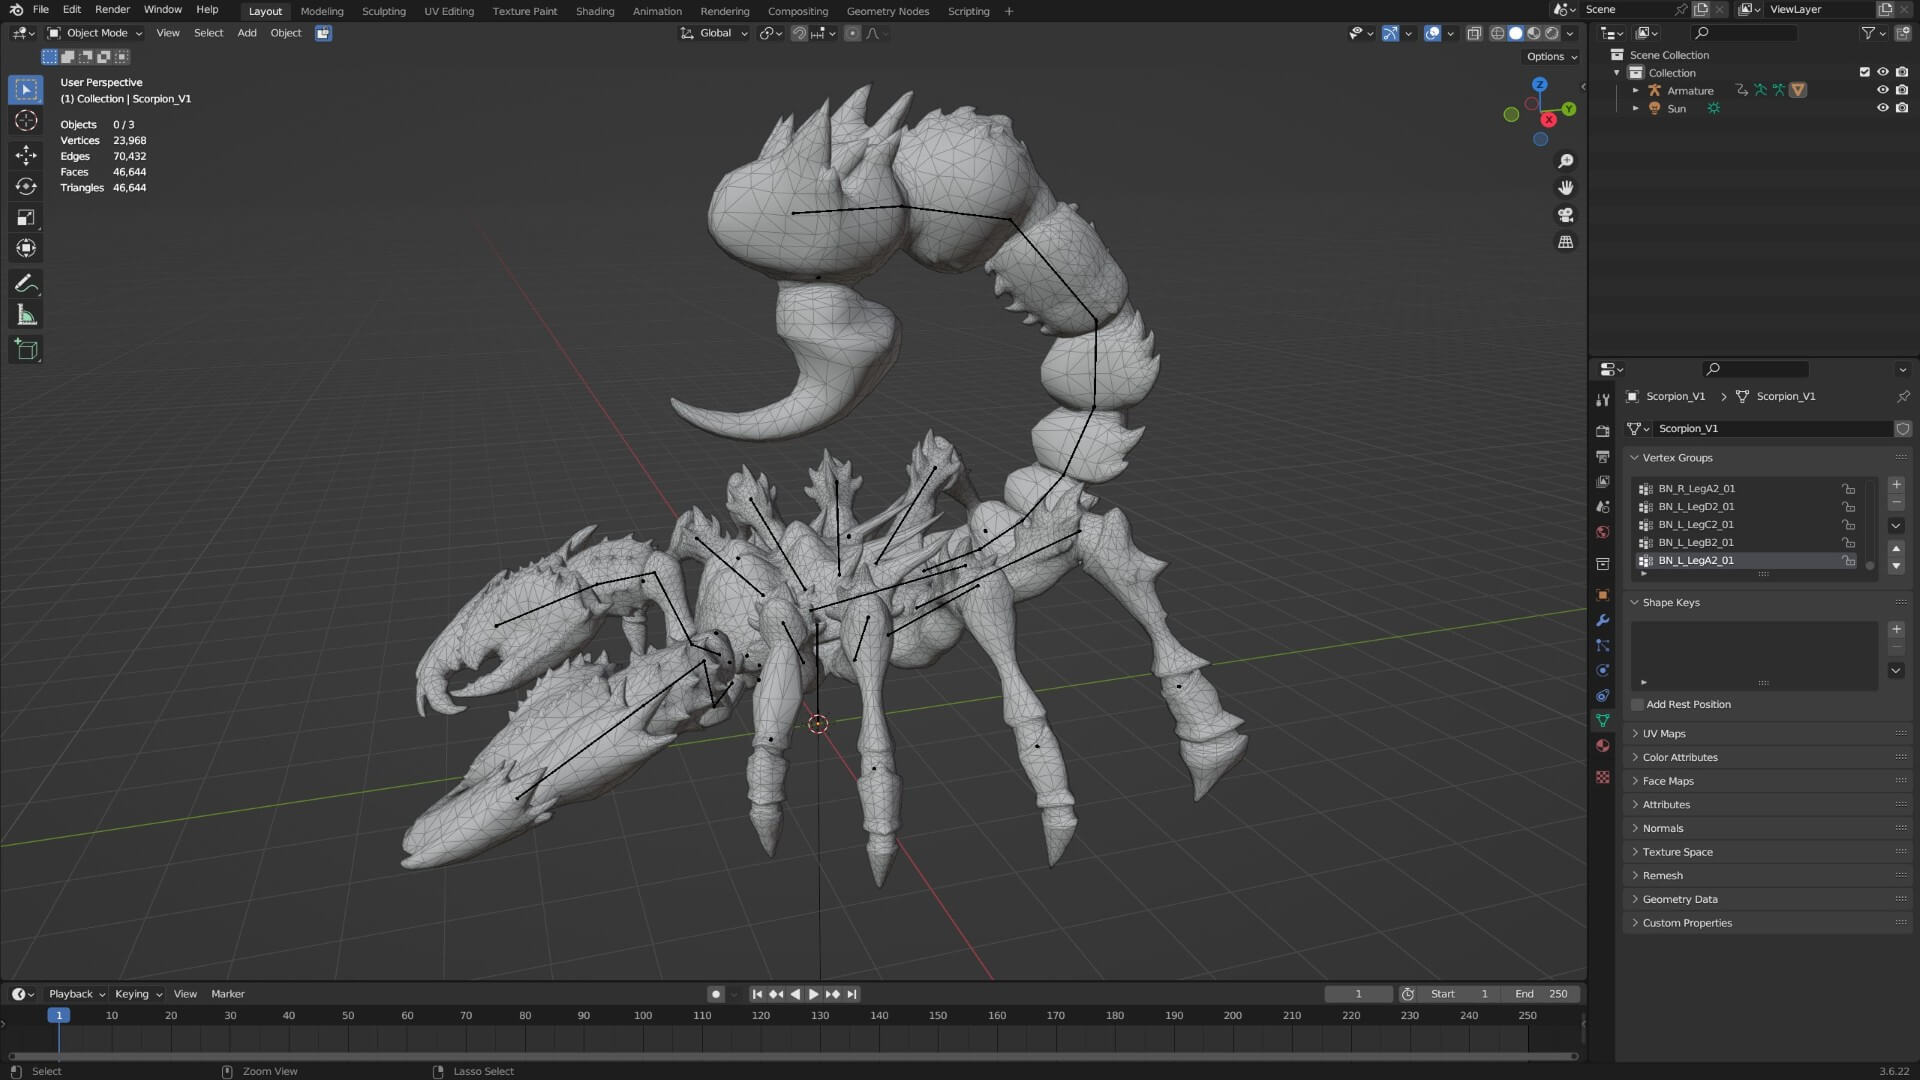Viewport: 1920px width, 1080px height.
Task: Select the Scale tool
Action: point(26,217)
